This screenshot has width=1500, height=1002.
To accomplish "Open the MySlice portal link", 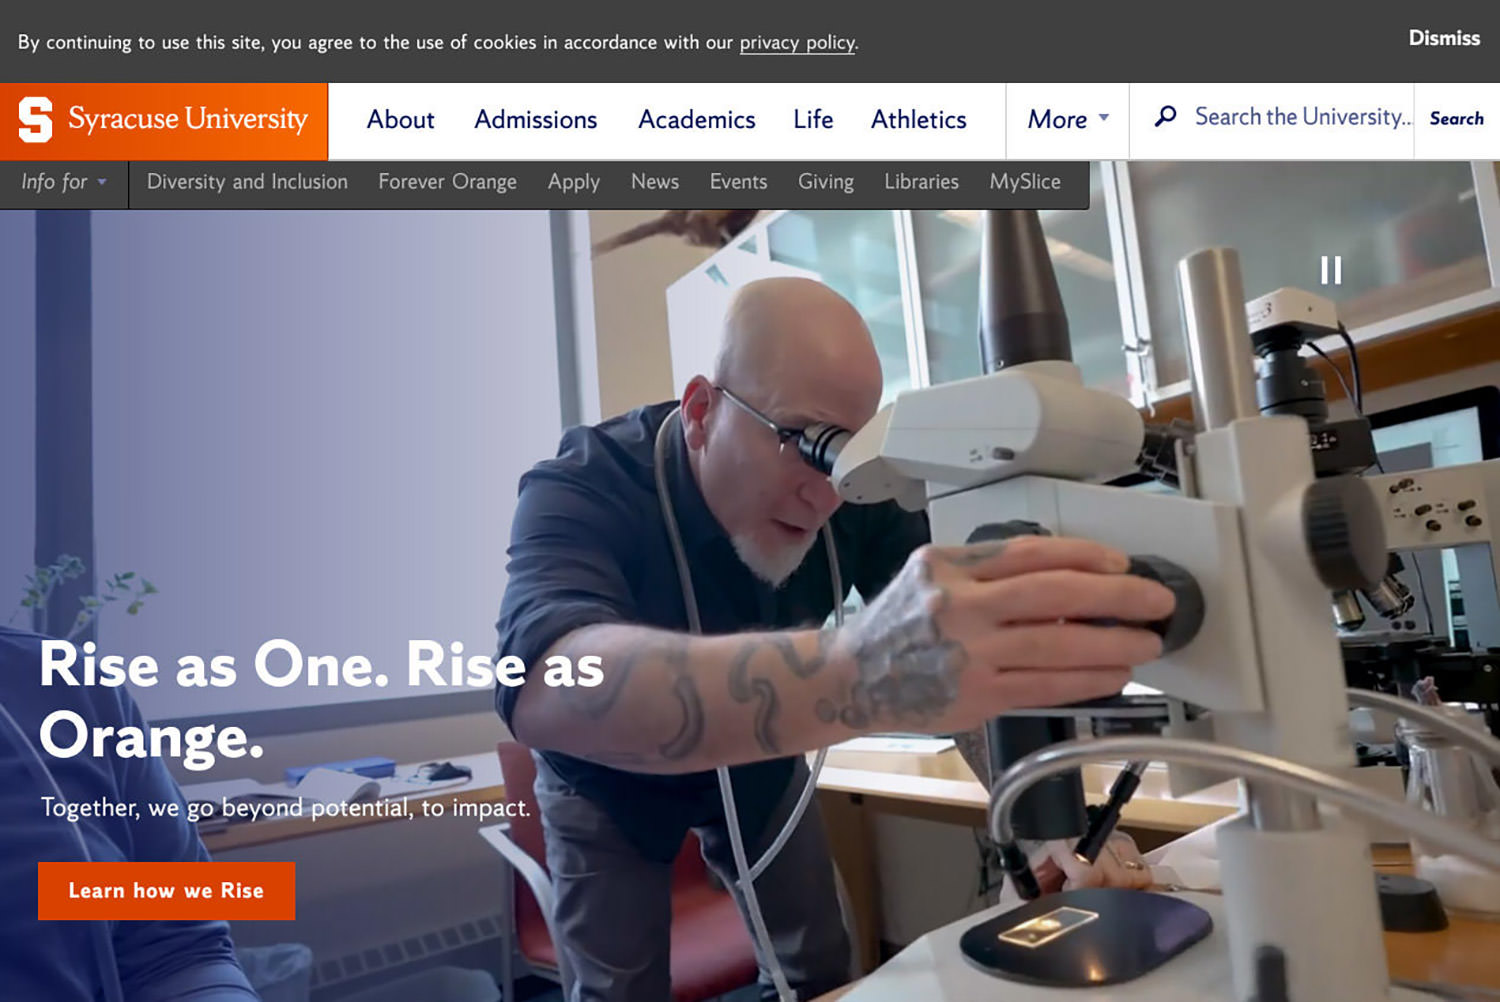I will 1025,182.
